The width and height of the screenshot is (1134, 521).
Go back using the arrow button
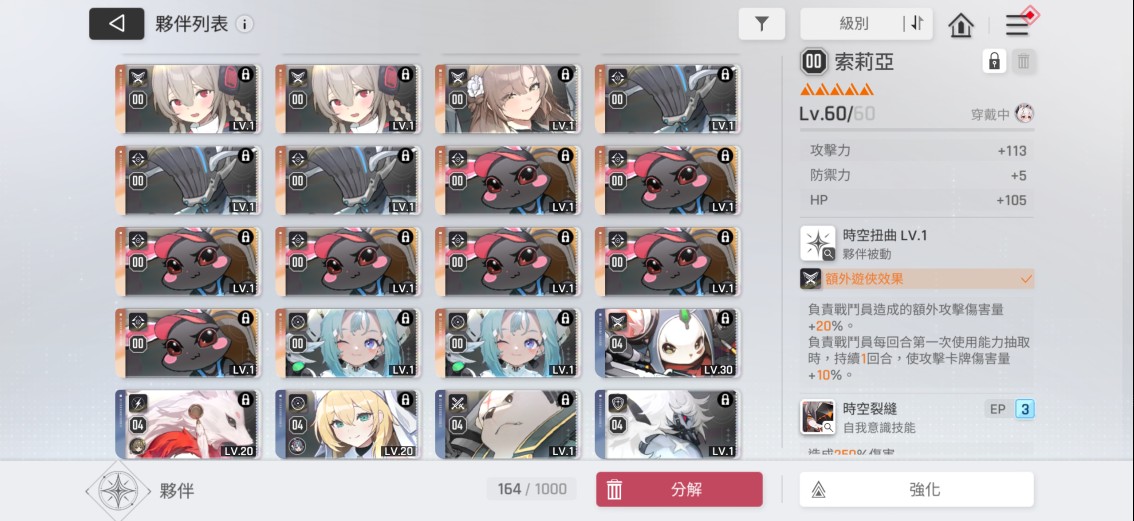coord(116,24)
